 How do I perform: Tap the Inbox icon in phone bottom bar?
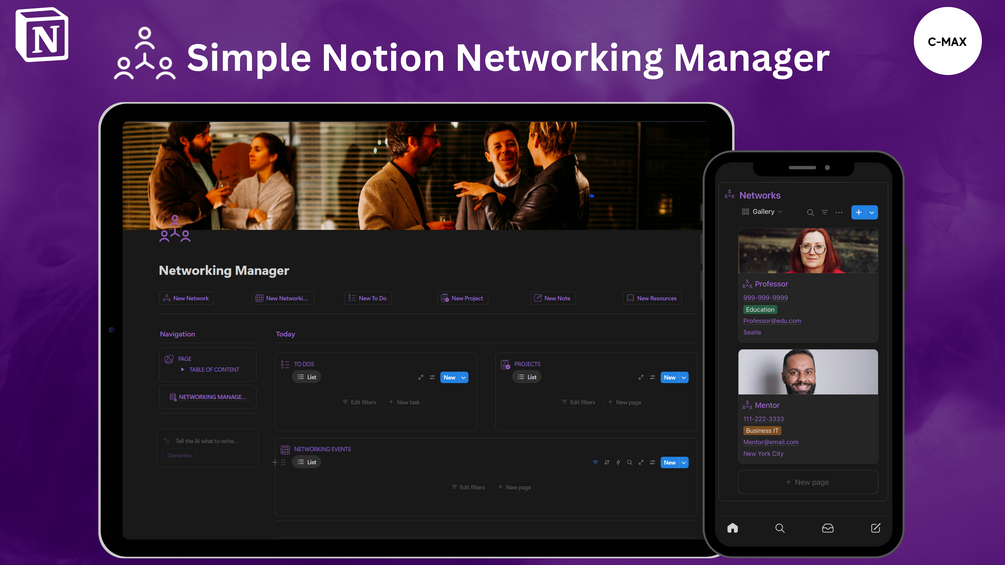click(827, 528)
